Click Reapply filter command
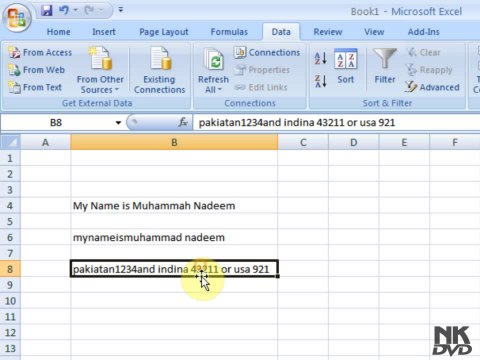Image resolution: width=480 pixels, height=360 pixels. pos(429,70)
